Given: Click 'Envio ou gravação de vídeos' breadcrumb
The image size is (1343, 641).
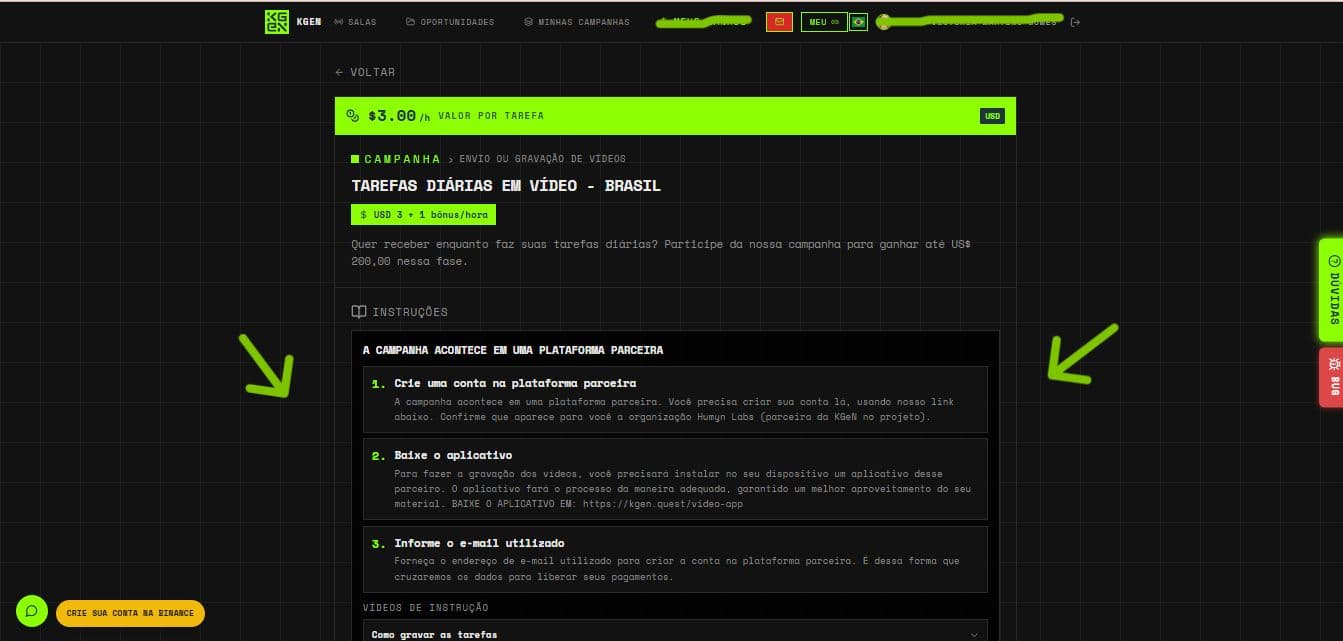Looking at the screenshot, I should click(x=542, y=159).
